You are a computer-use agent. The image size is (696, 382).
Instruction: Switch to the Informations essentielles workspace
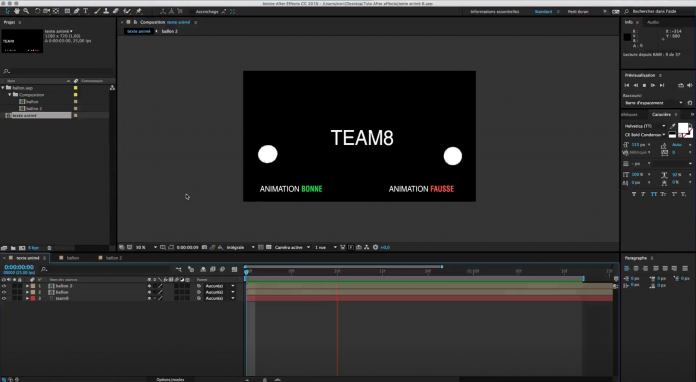[494, 12]
